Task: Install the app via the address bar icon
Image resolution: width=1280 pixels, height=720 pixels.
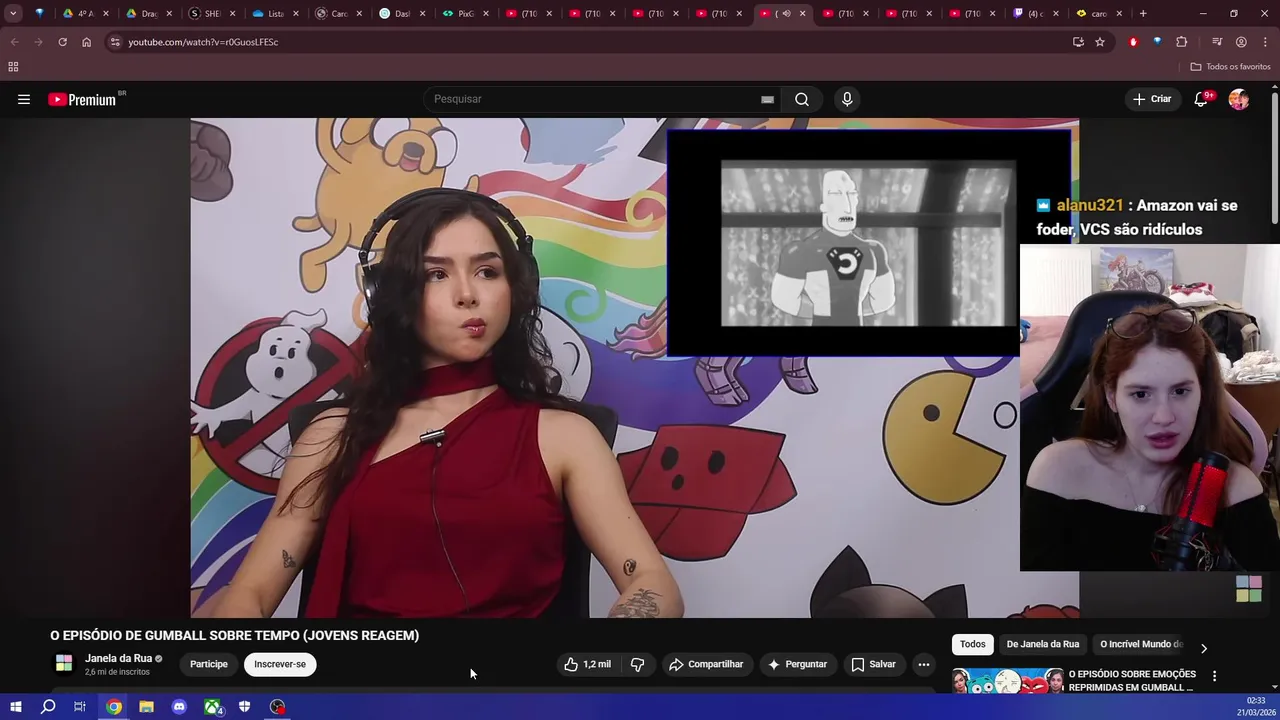Action: click(x=1078, y=42)
